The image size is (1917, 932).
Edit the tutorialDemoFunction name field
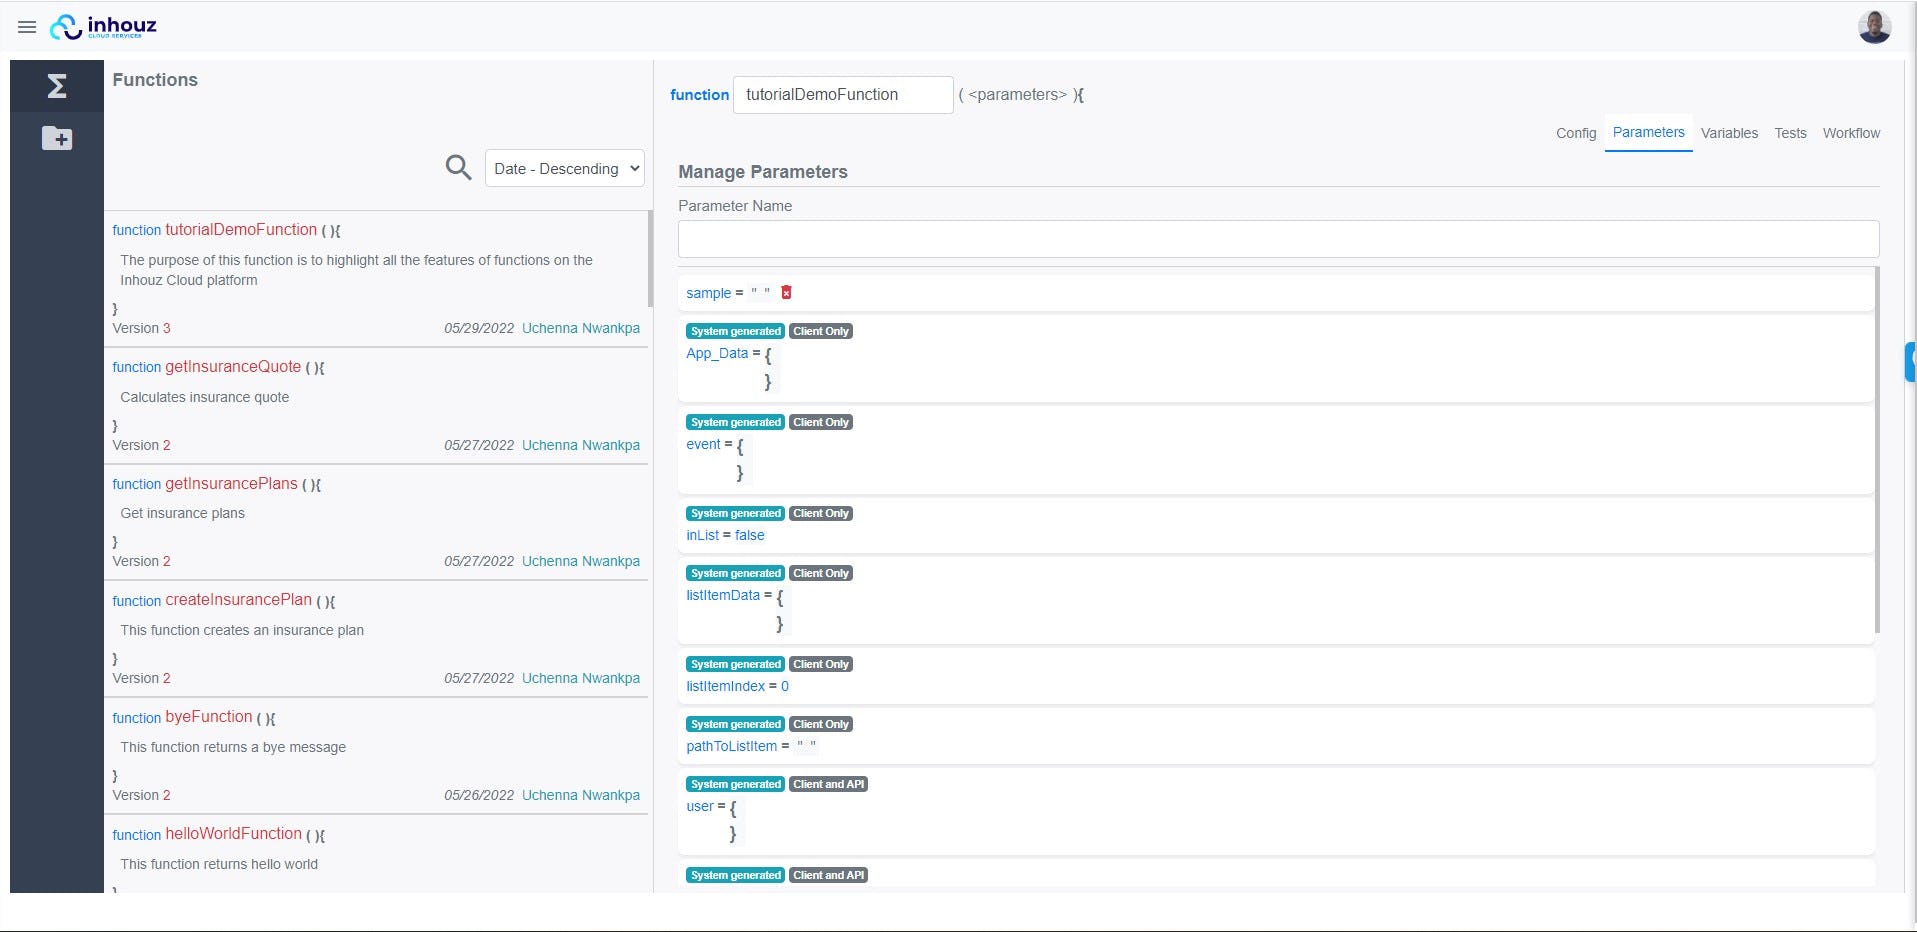(x=843, y=94)
